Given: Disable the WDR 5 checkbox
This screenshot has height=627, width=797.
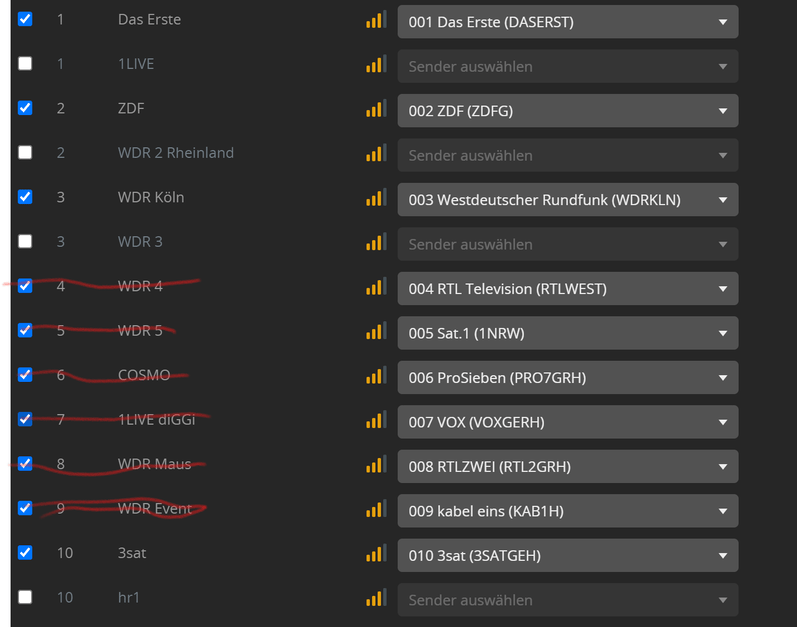Looking at the screenshot, I should click(25, 330).
